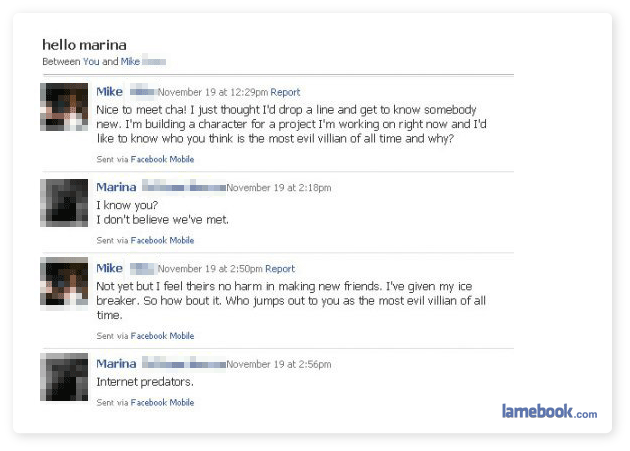Open Mike's name link on the 12:29pm message
630x451 pixels.
(109, 92)
